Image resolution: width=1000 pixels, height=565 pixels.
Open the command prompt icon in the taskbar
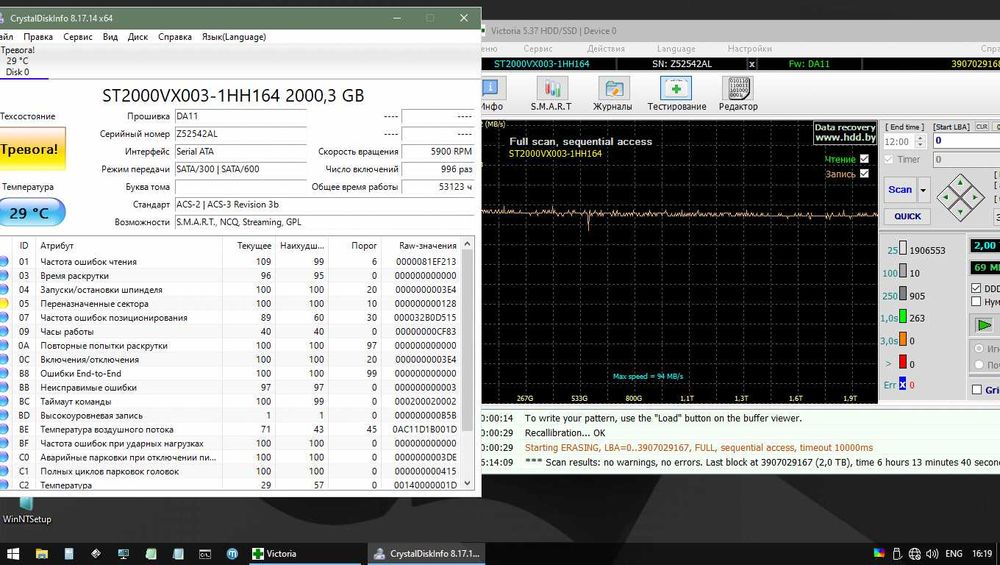tap(205, 554)
